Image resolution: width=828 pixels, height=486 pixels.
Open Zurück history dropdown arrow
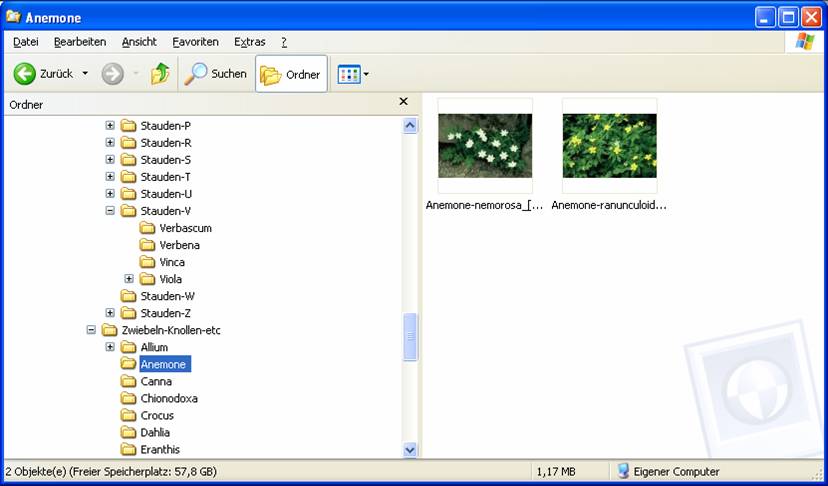point(85,74)
